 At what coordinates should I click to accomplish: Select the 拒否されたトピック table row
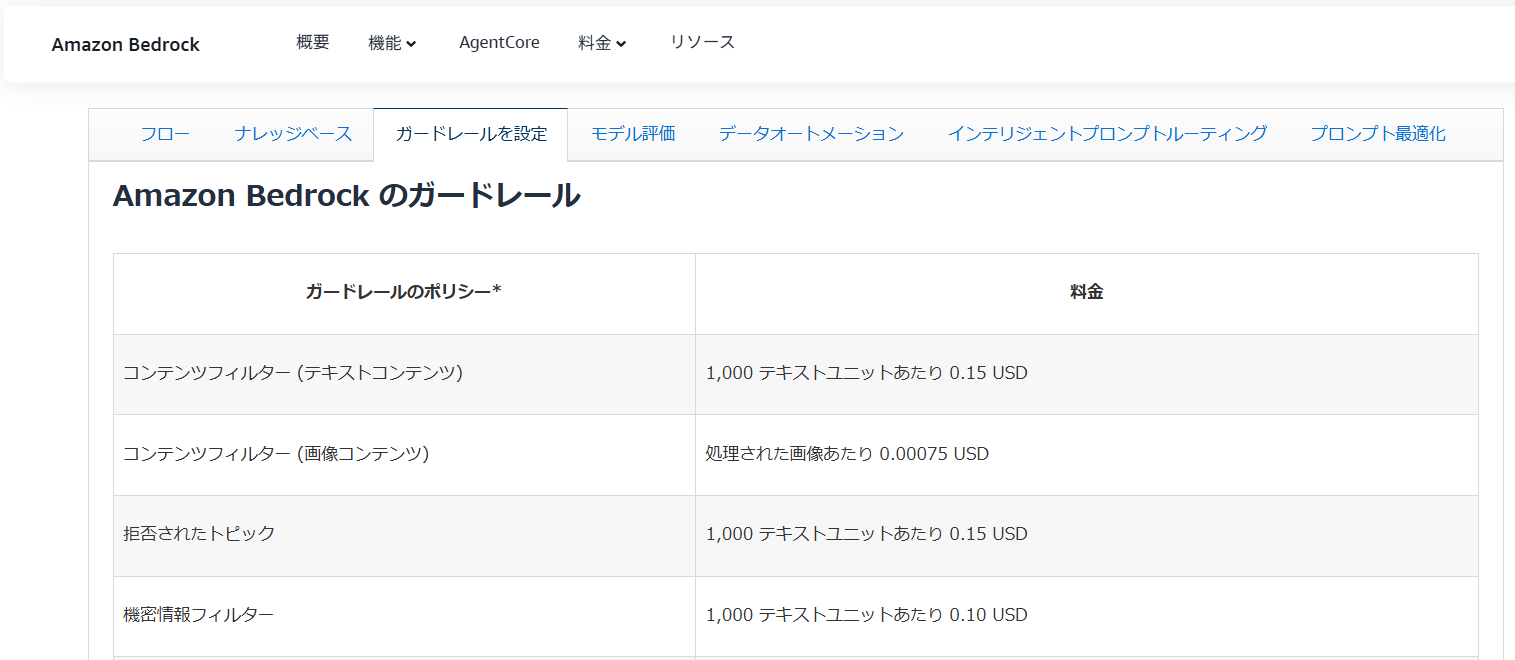point(795,535)
